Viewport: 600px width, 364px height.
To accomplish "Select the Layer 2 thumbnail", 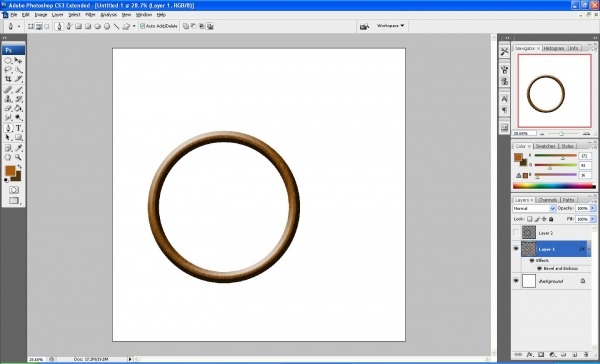I will pyautogui.click(x=529, y=232).
